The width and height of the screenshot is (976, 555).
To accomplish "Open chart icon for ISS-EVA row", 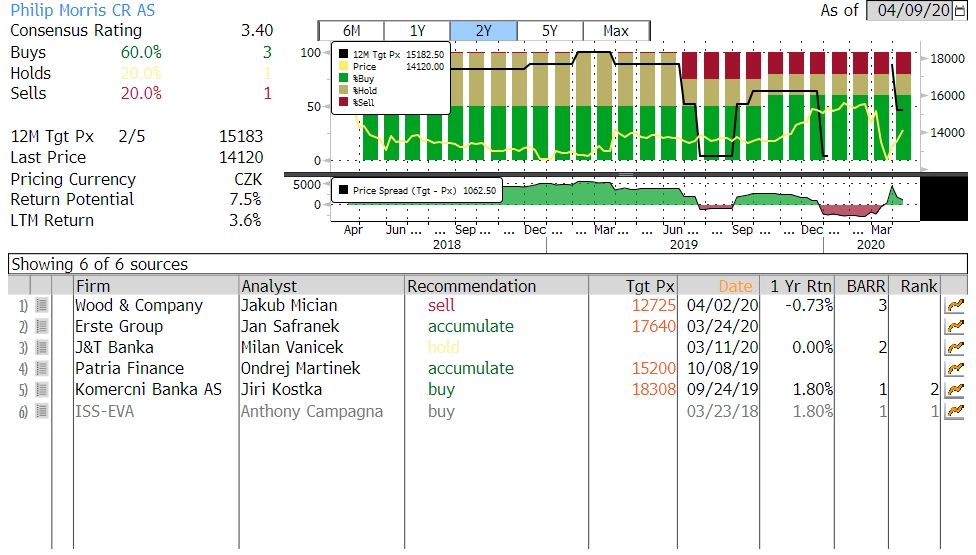I will 954,411.
